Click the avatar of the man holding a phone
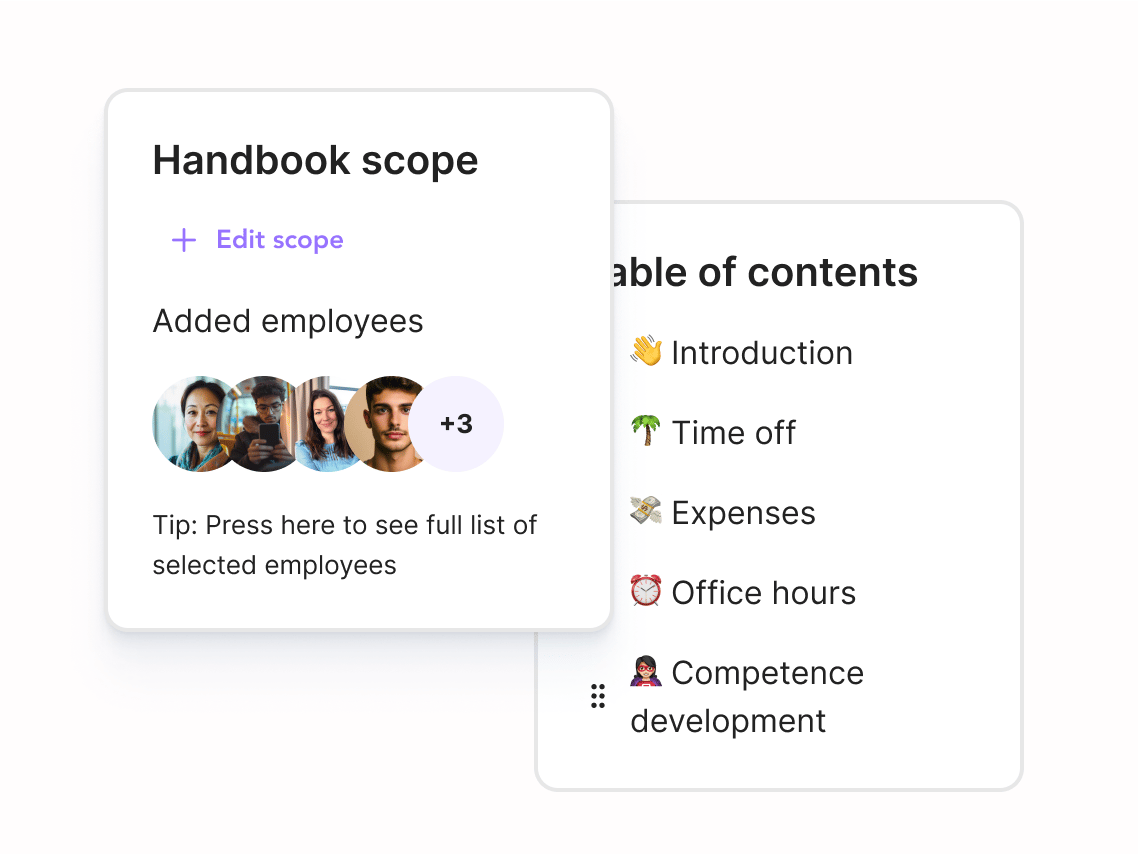 click(x=262, y=424)
